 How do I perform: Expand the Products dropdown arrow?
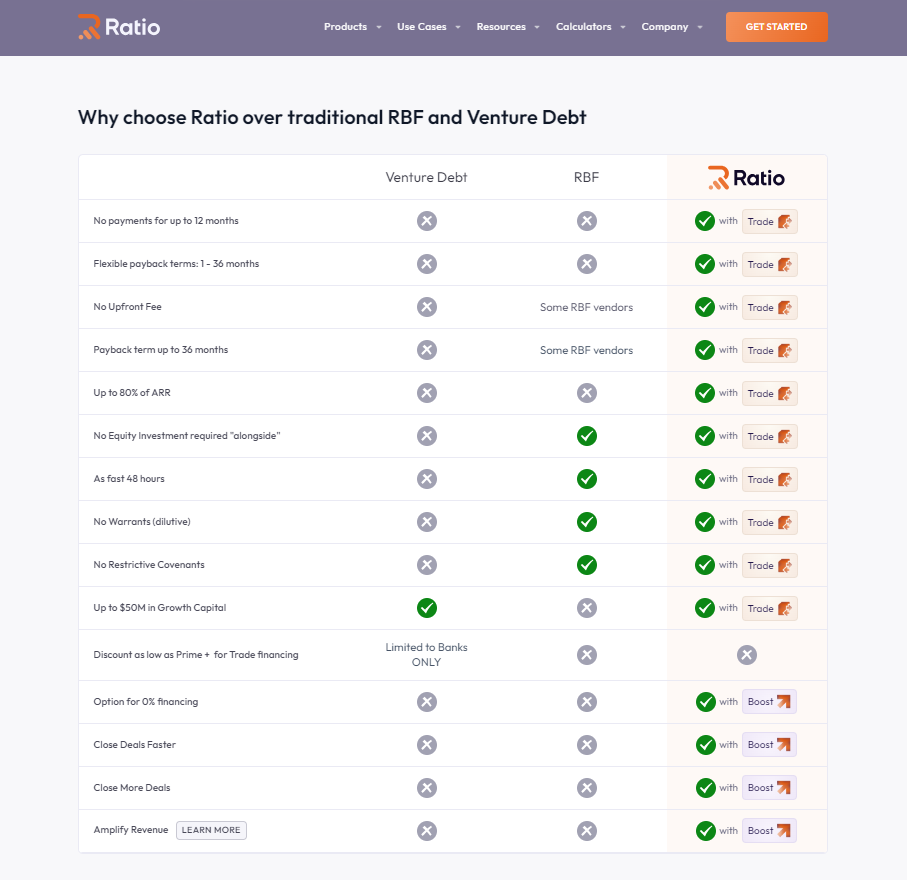(379, 27)
